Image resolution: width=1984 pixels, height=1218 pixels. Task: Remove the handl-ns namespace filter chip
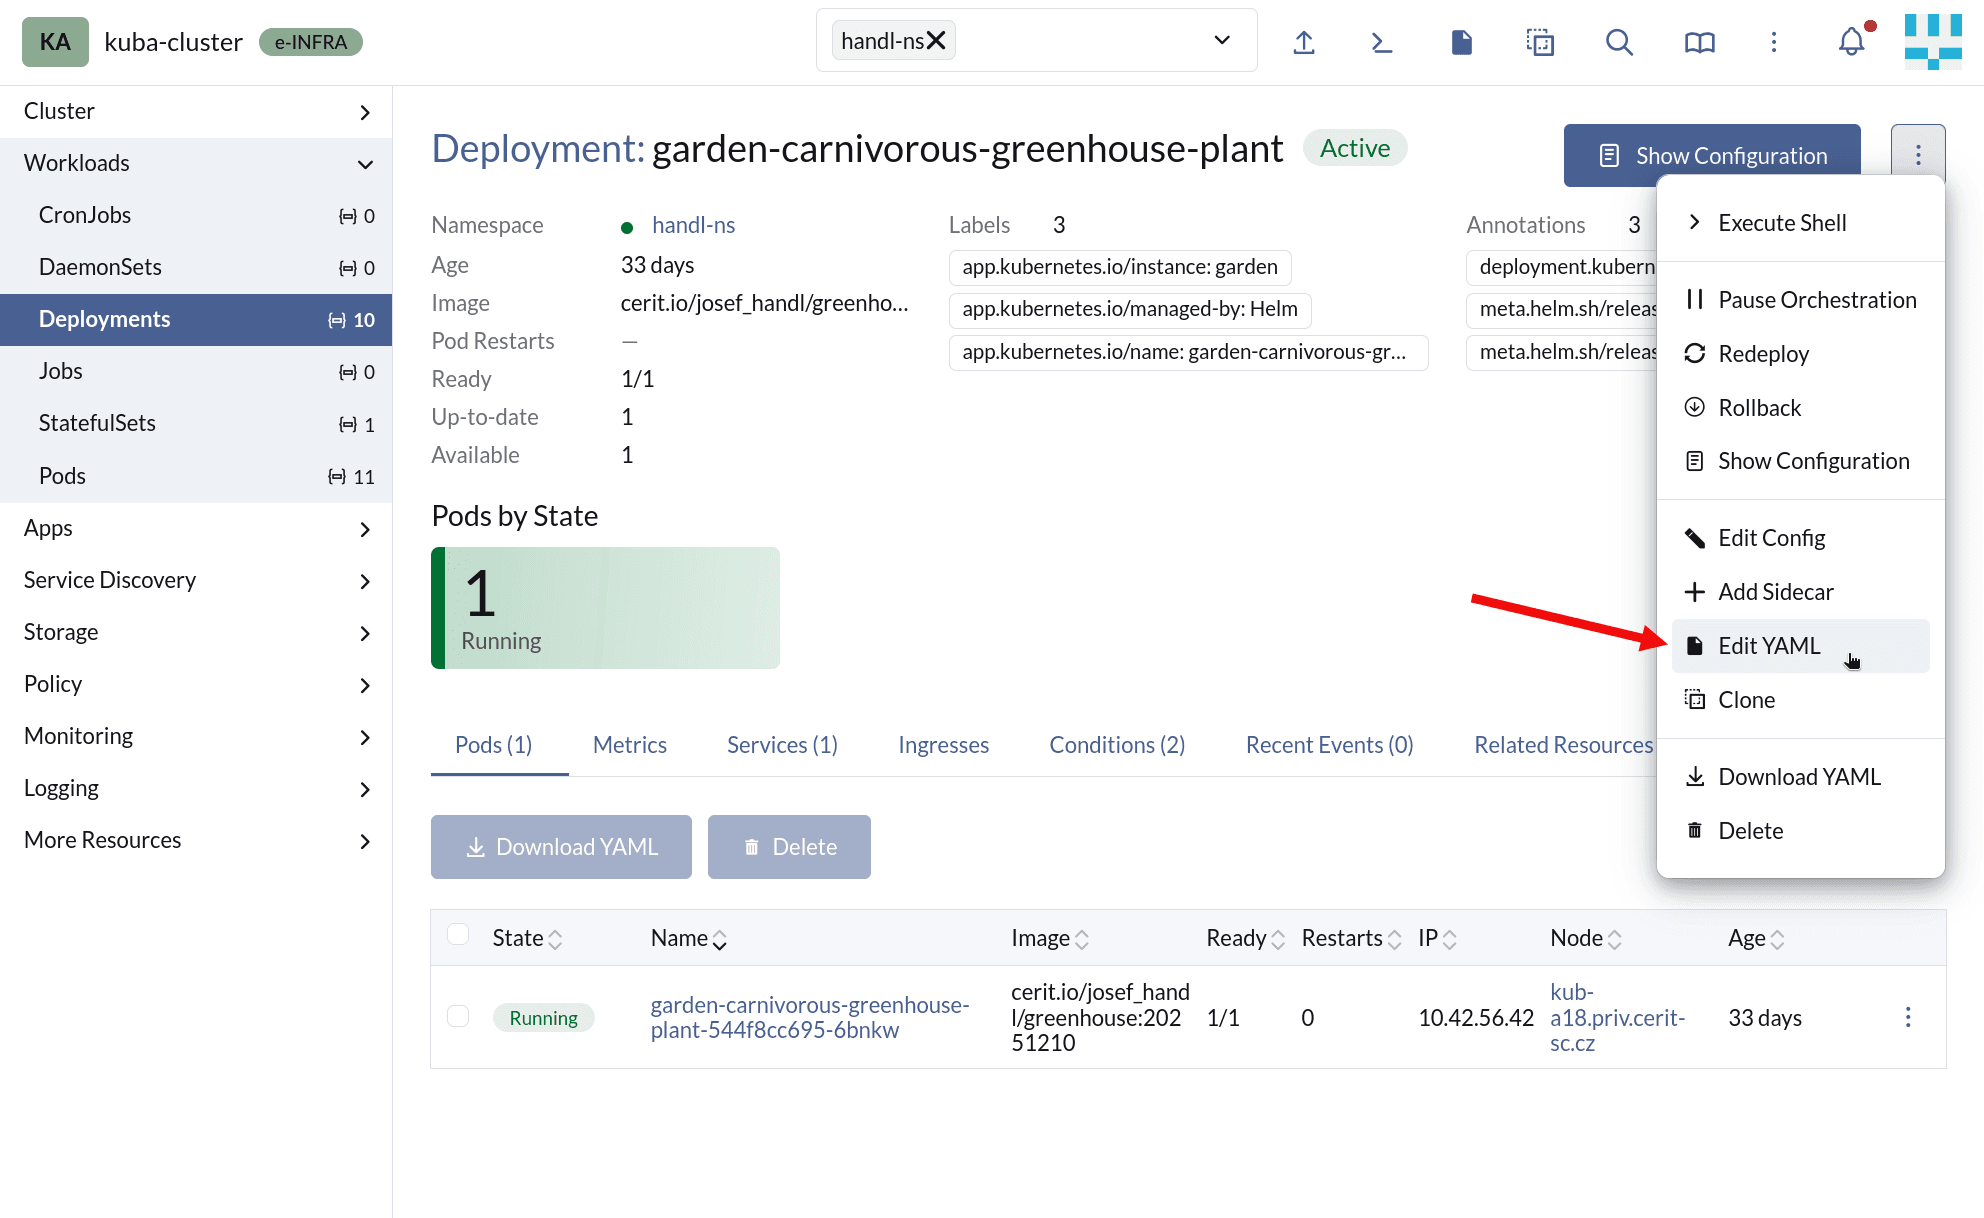pos(936,40)
